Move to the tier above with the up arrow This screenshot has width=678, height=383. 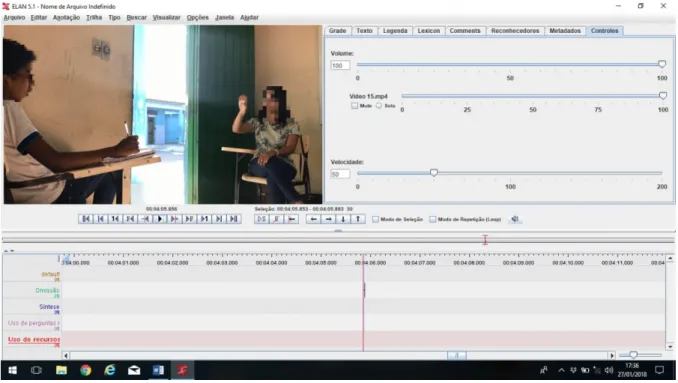pyautogui.click(x=358, y=219)
